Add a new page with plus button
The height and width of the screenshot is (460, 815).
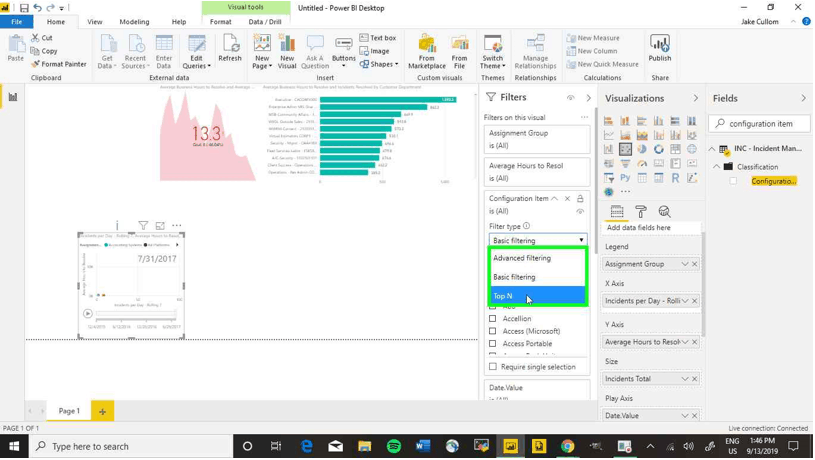pyautogui.click(x=102, y=411)
